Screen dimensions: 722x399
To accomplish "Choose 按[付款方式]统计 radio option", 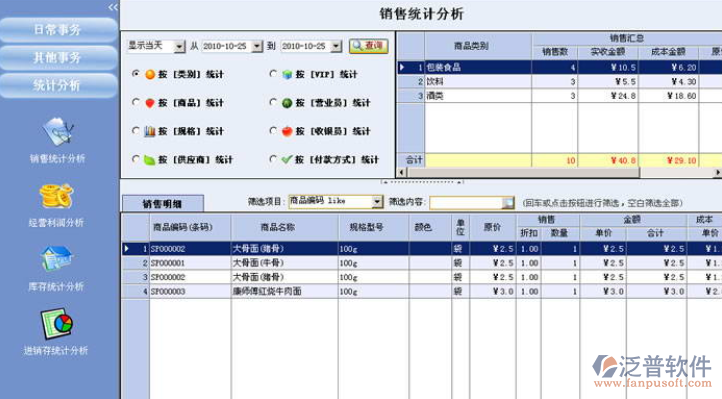I will click(x=273, y=159).
